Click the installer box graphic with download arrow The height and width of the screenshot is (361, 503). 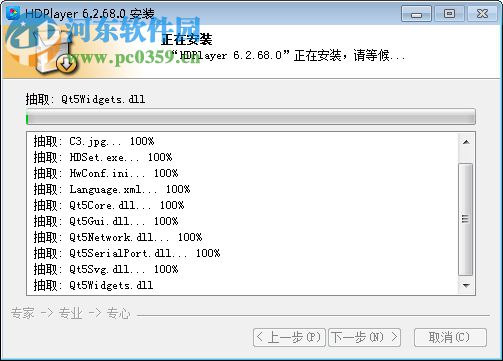coord(55,52)
